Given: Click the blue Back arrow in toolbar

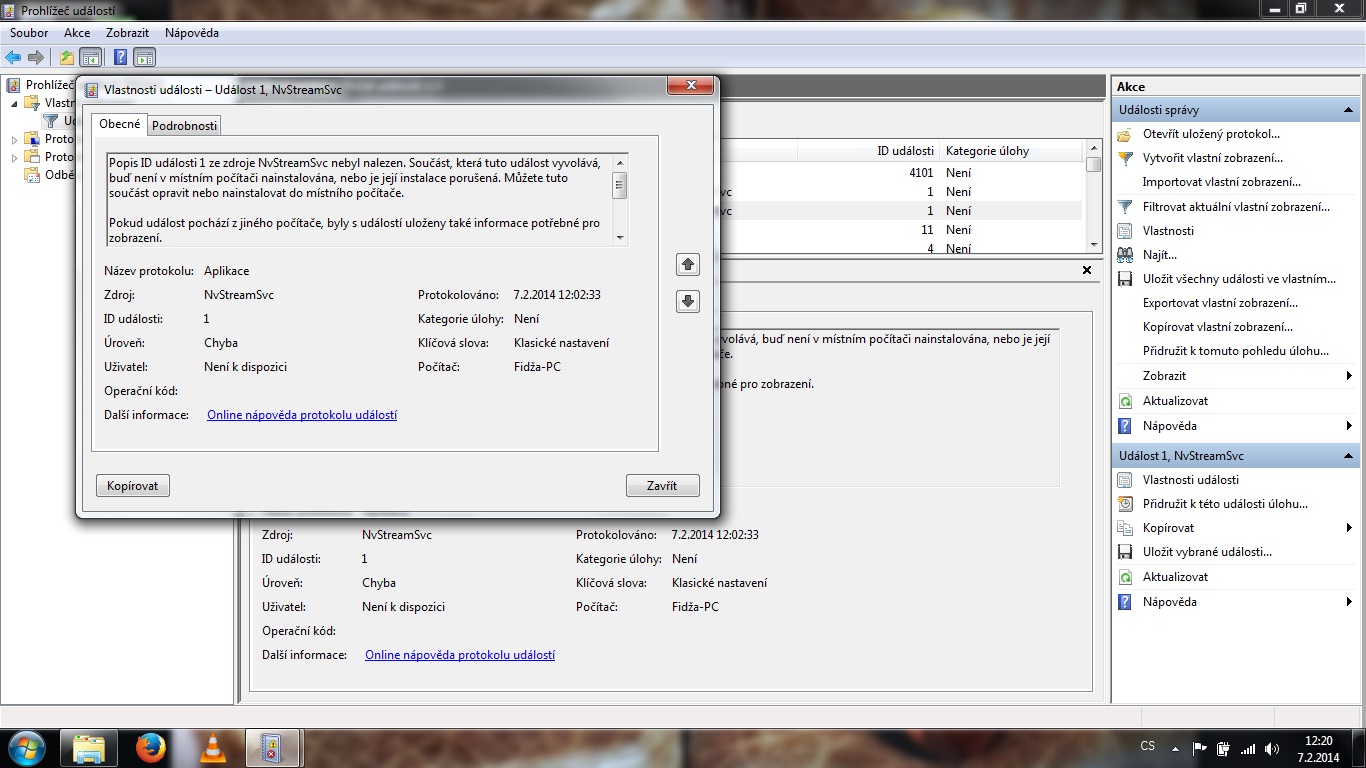Looking at the screenshot, I should coord(13,57).
